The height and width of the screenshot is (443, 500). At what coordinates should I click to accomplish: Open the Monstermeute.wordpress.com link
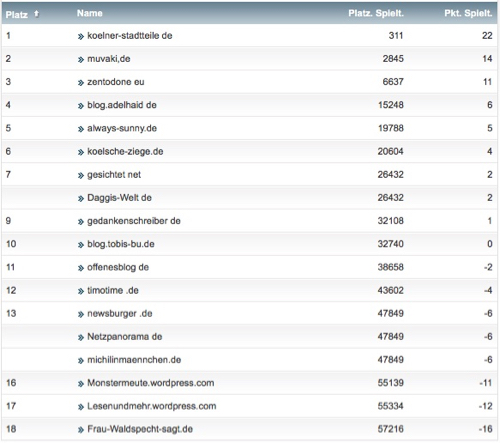point(151,383)
